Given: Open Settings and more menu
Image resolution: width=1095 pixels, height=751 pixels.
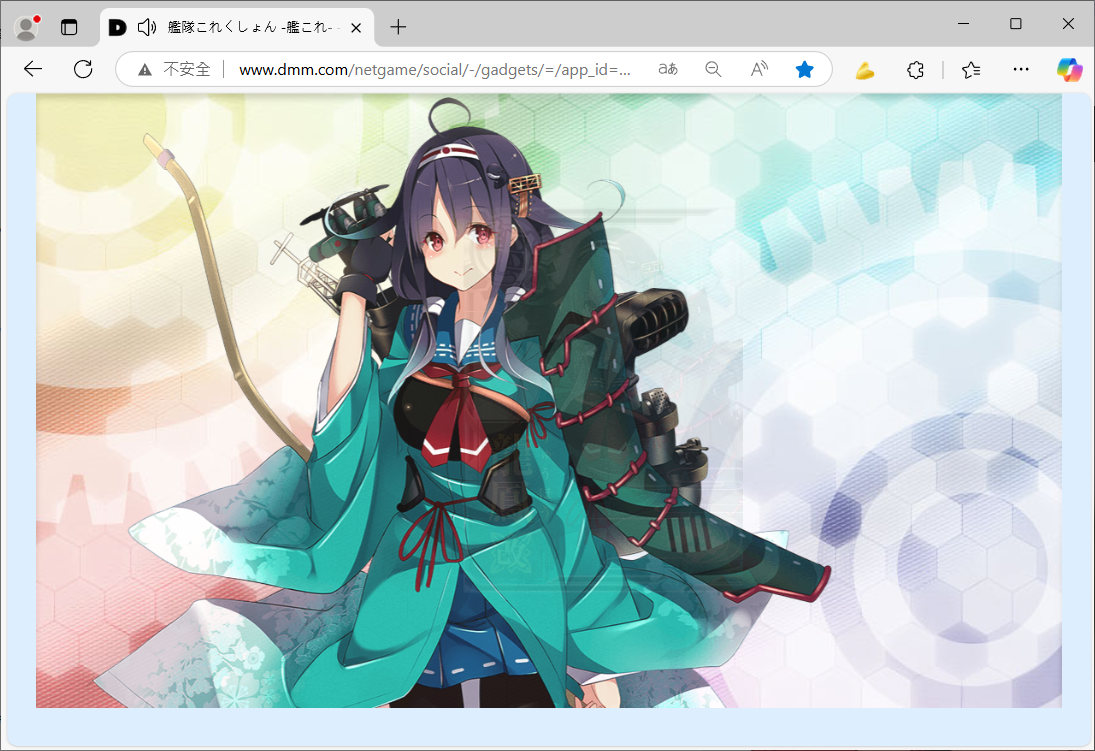Looking at the screenshot, I should click(1020, 69).
